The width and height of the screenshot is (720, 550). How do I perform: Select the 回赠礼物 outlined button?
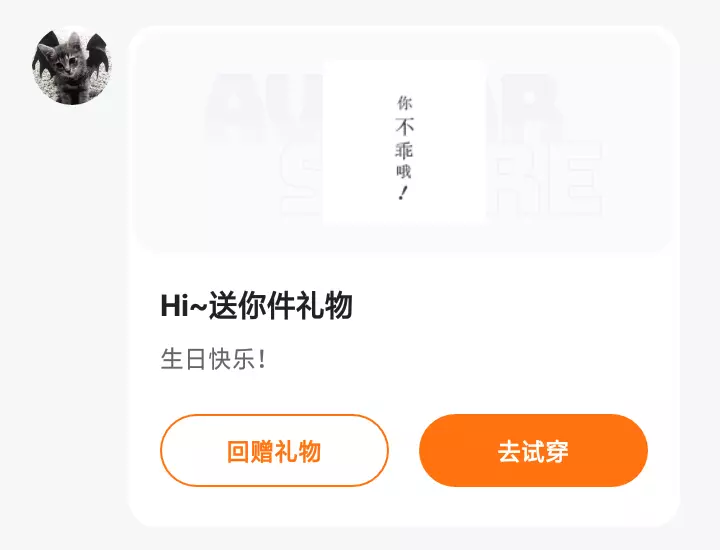274,450
